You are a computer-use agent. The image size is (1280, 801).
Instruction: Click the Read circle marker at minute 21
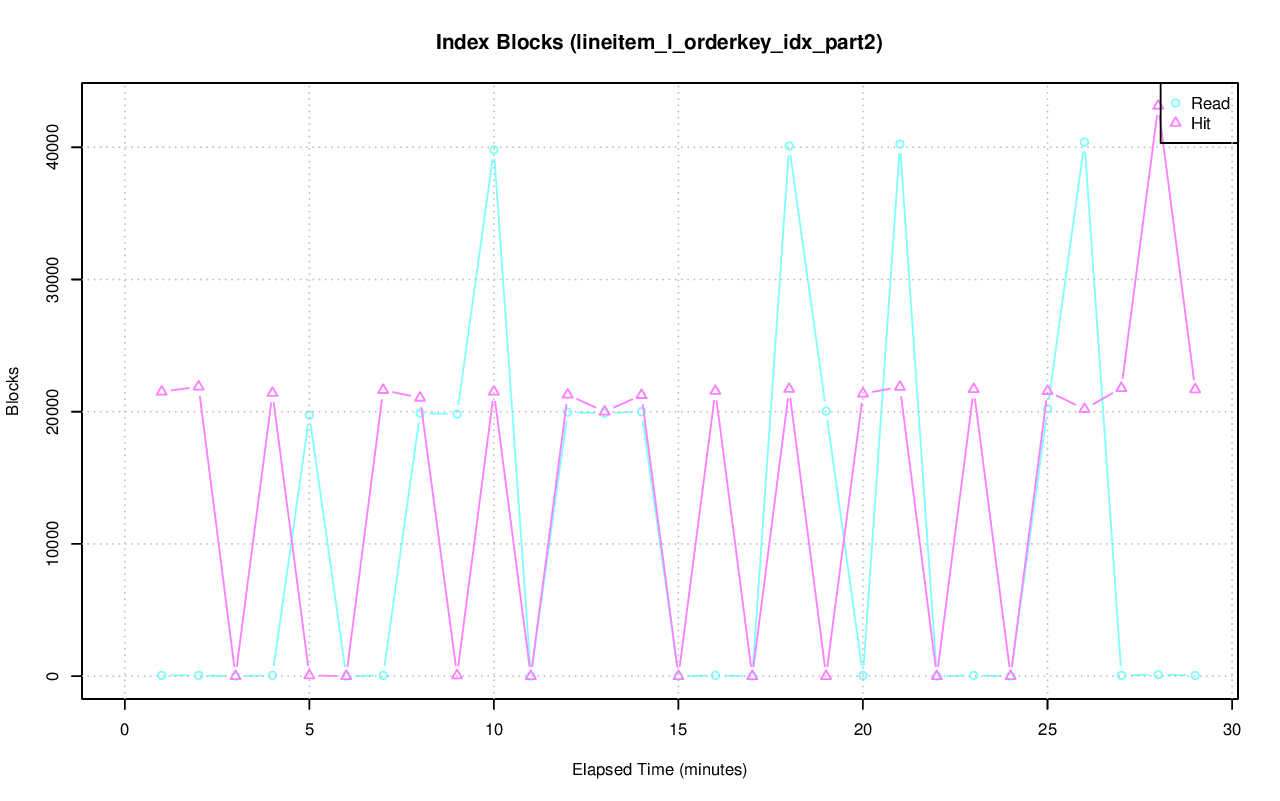click(x=900, y=144)
